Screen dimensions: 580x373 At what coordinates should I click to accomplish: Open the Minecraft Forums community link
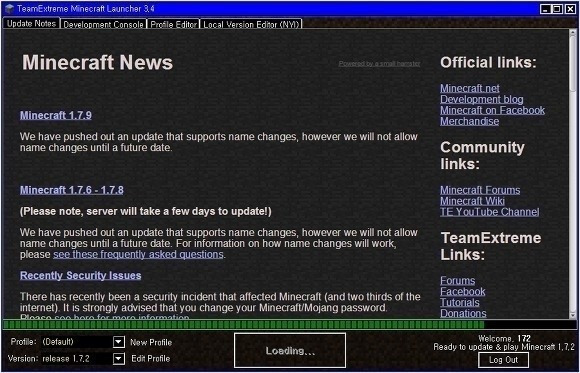(x=480, y=190)
